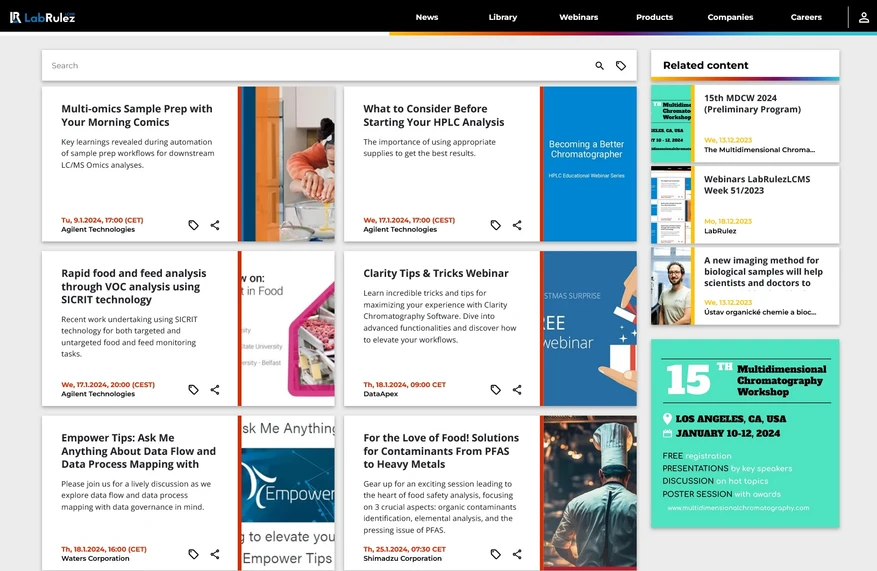Open Webinars LabRulezLCMS Week 51/2023 link
The image size is (877, 571).
pyautogui.click(x=757, y=185)
